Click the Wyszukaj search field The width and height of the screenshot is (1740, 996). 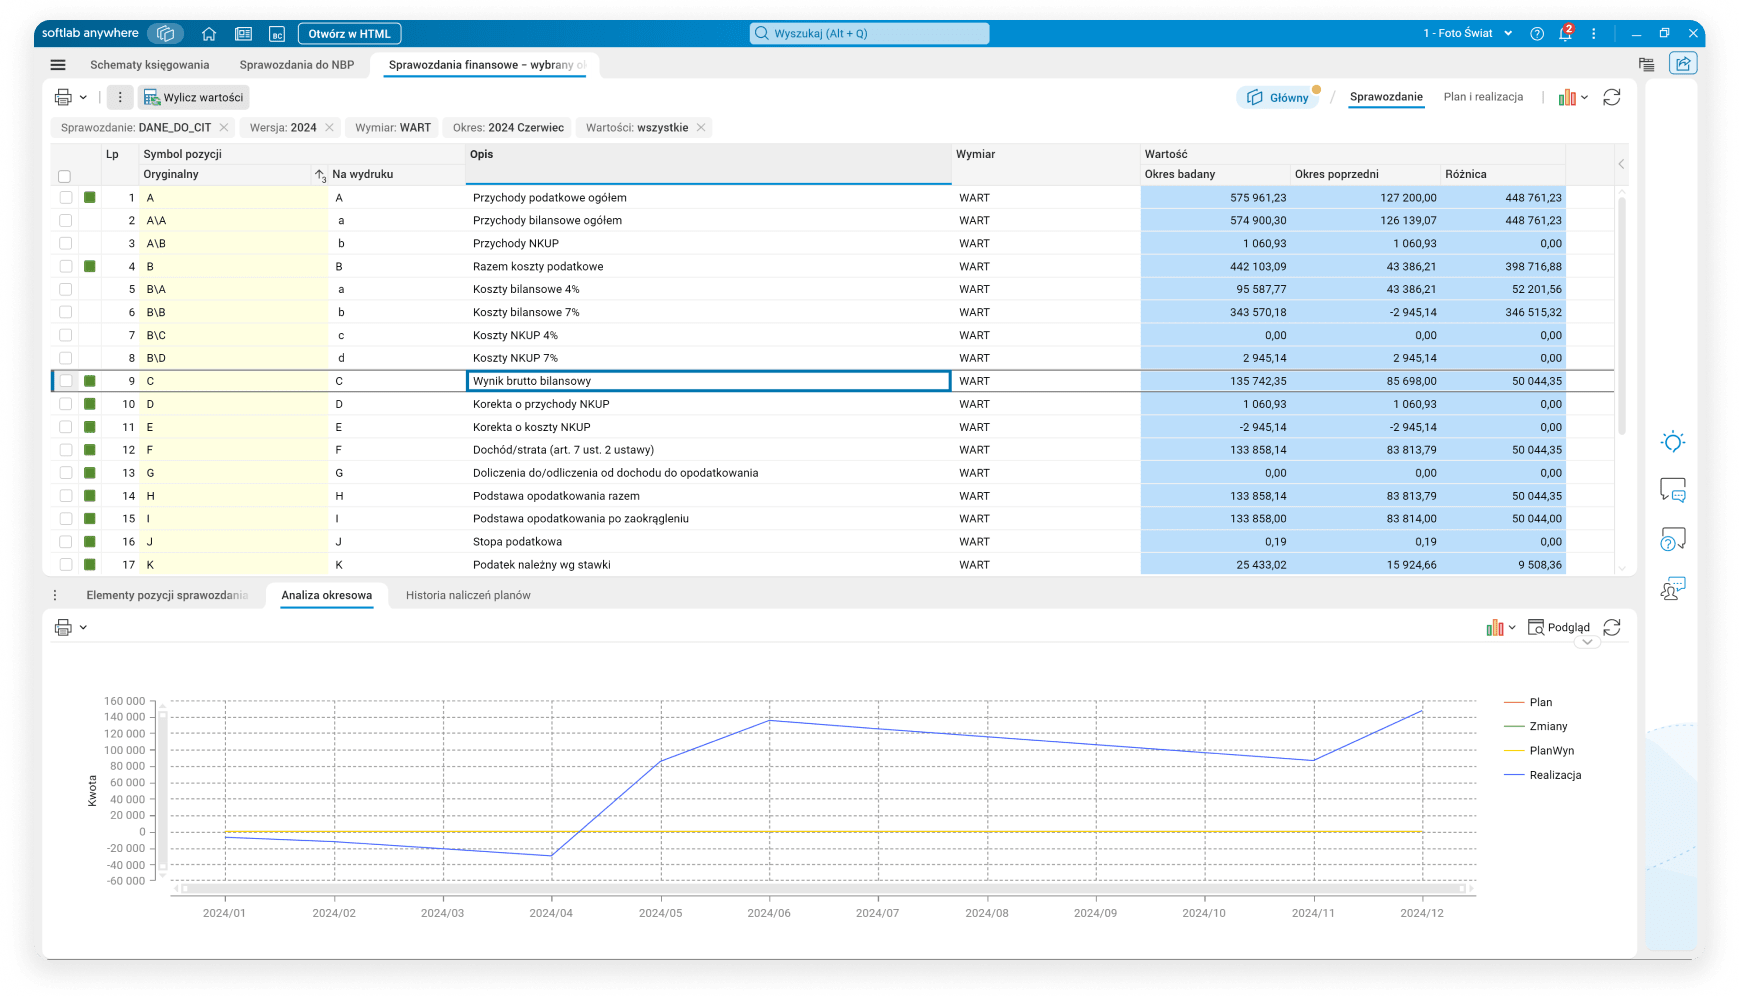pyautogui.click(x=869, y=34)
